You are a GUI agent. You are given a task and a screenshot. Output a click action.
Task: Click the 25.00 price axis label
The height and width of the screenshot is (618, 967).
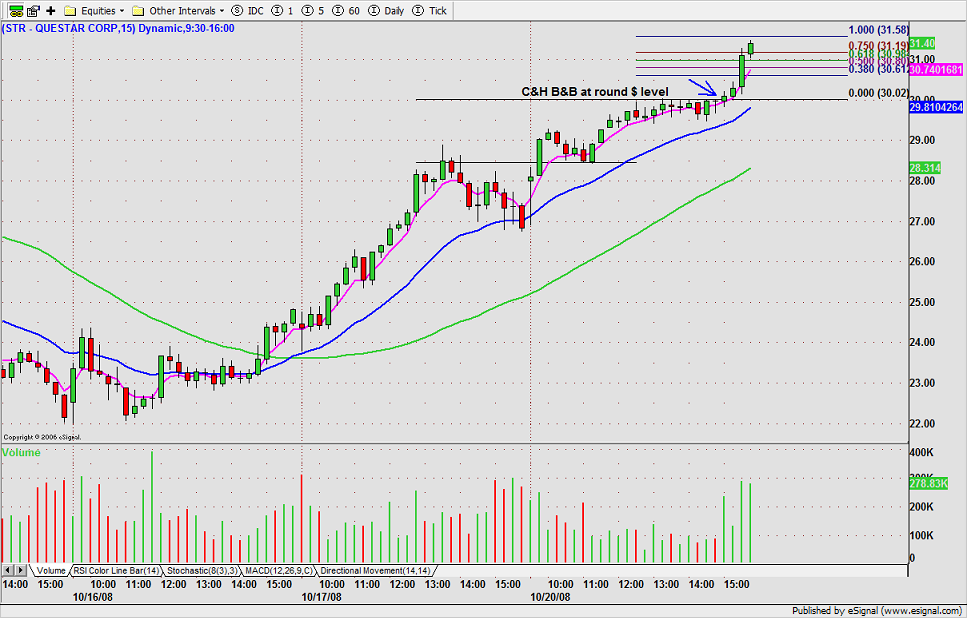923,302
